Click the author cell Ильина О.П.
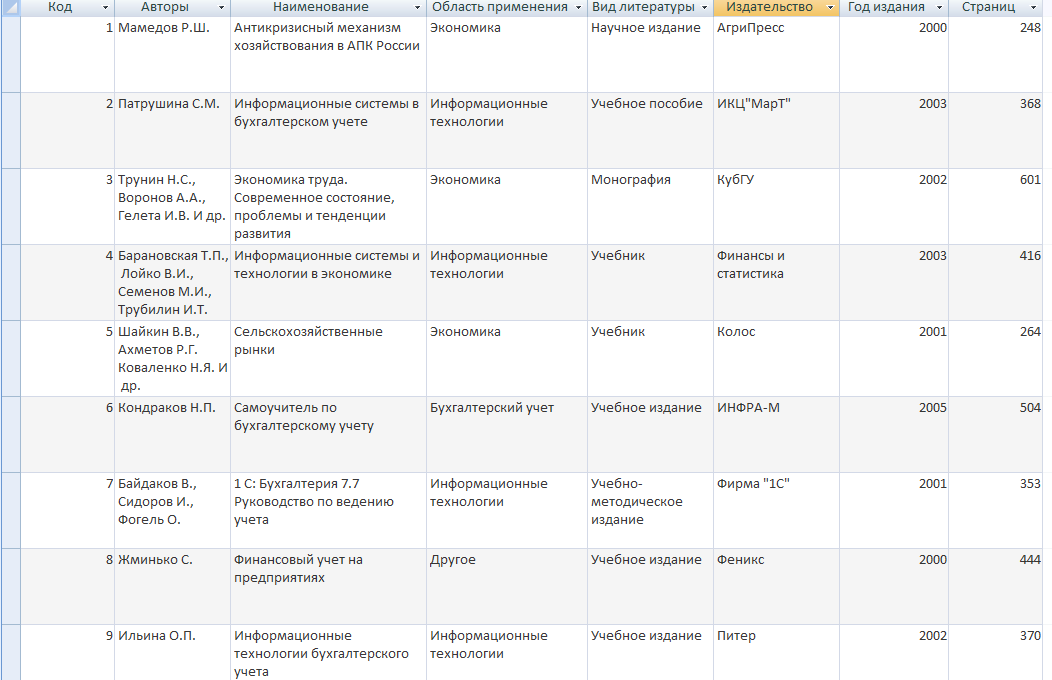 pyautogui.click(x=172, y=653)
